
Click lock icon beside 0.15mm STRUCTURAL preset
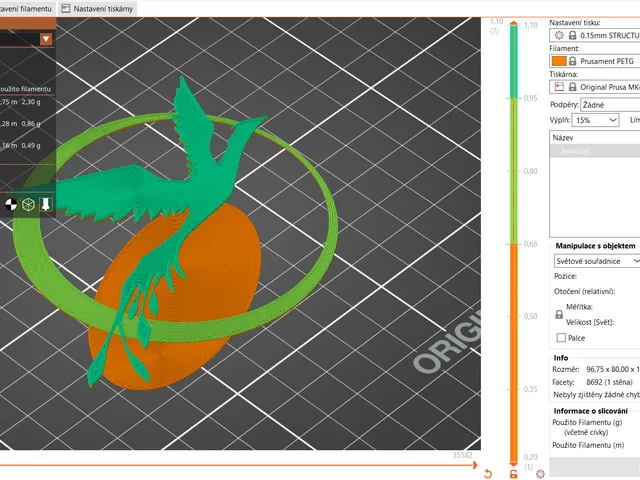click(x=573, y=36)
